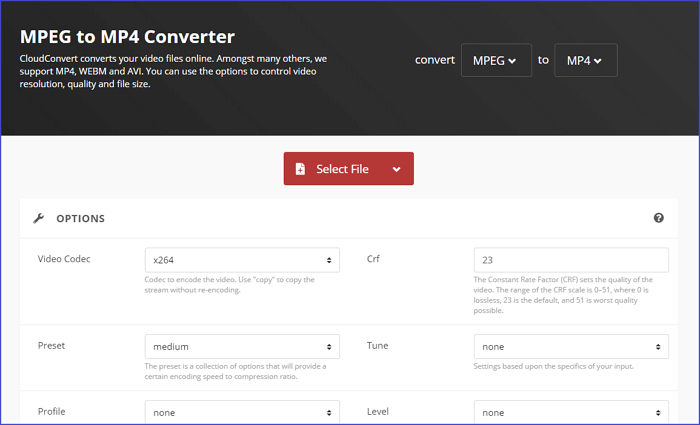Click the Tune label
The height and width of the screenshot is (425, 700).
[x=379, y=346]
